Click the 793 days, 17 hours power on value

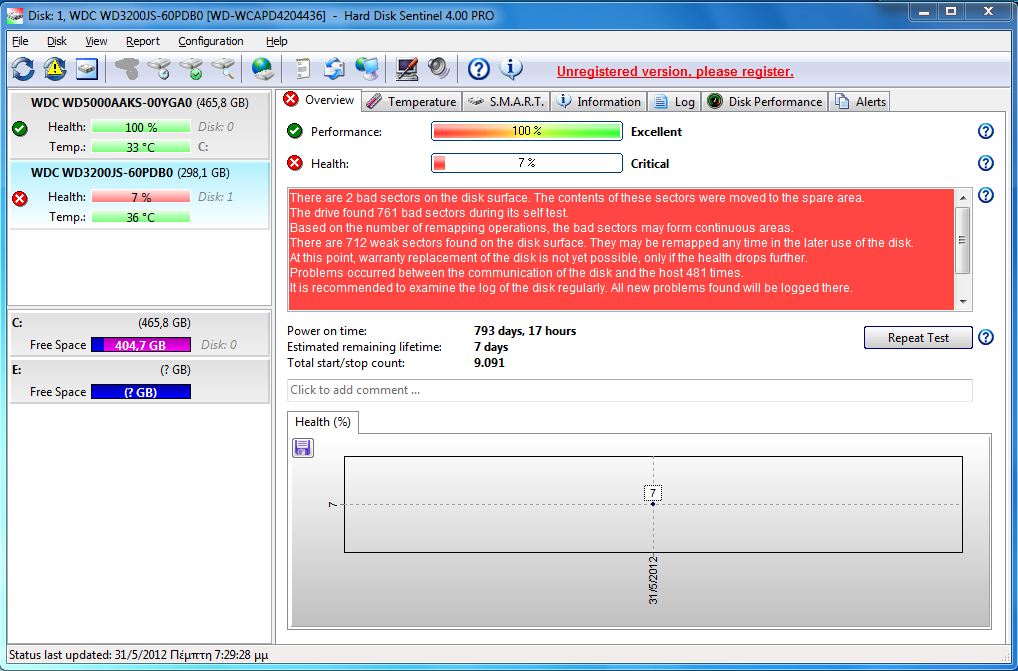click(525, 331)
